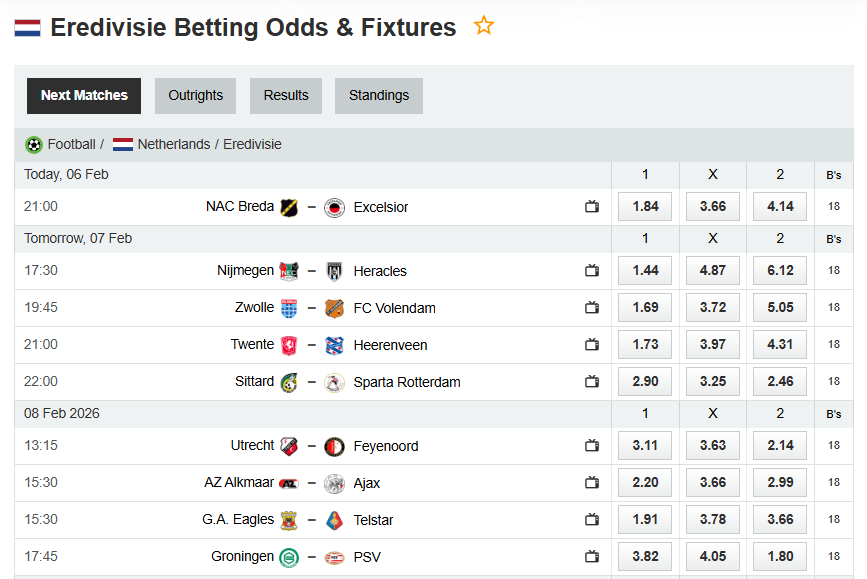Screen dimensions: 867x579
Task: Click the Netherlands flag in breadcrumb
Action: pyautogui.click(x=123, y=144)
